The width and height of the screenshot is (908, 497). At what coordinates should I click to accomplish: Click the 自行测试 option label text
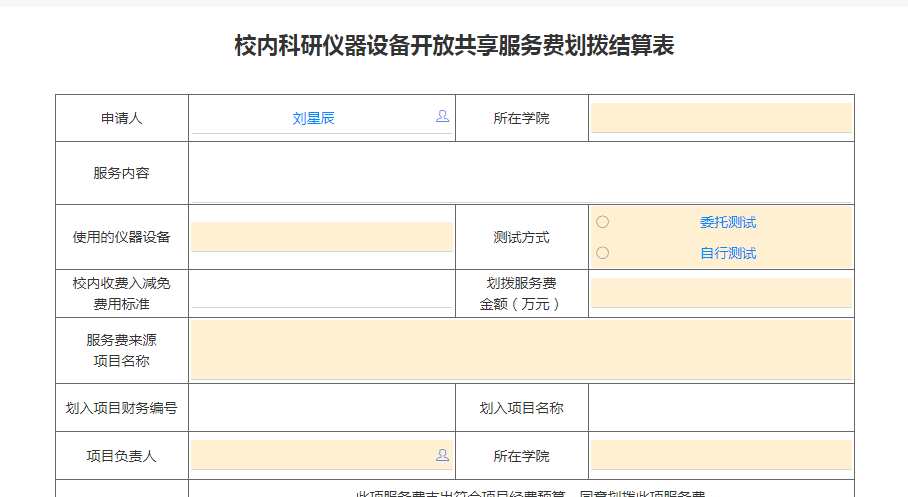(727, 253)
